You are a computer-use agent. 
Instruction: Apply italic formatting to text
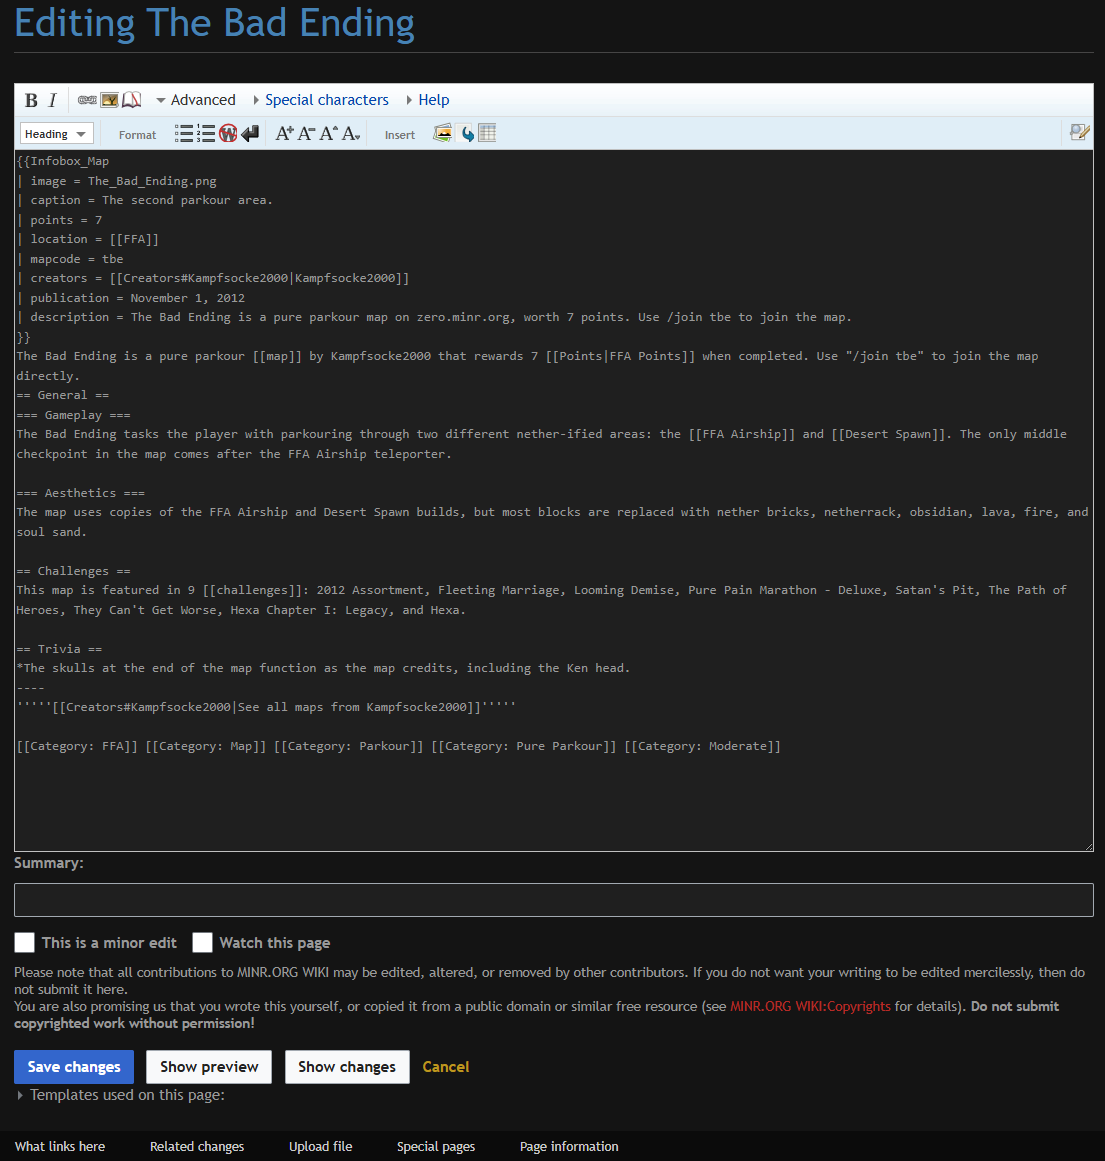tap(53, 100)
